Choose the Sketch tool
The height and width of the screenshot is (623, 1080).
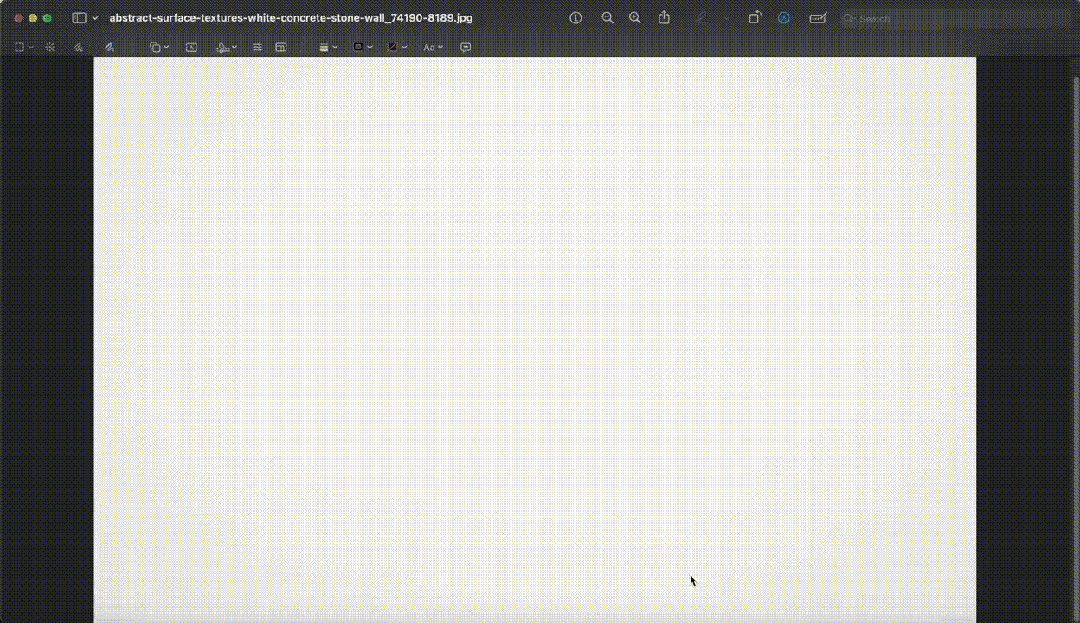(79, 47)
